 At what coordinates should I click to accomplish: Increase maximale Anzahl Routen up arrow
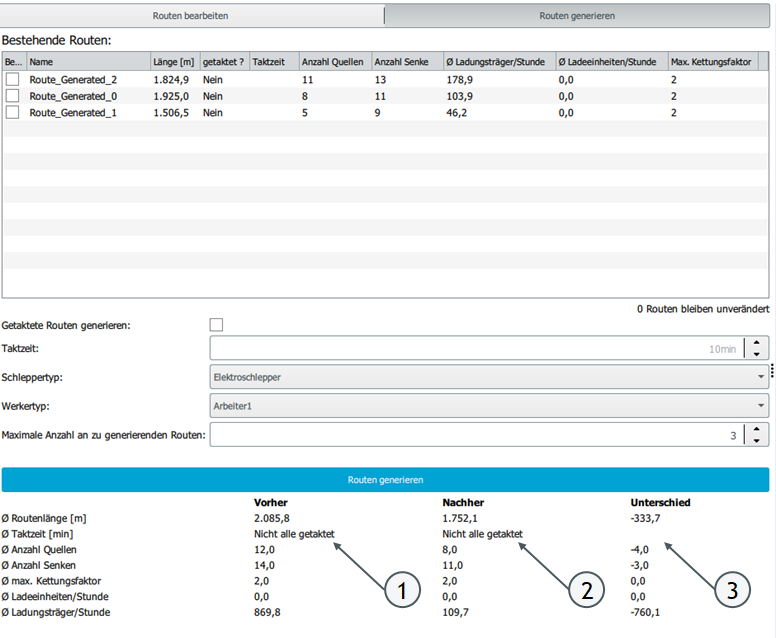(757, 429)
